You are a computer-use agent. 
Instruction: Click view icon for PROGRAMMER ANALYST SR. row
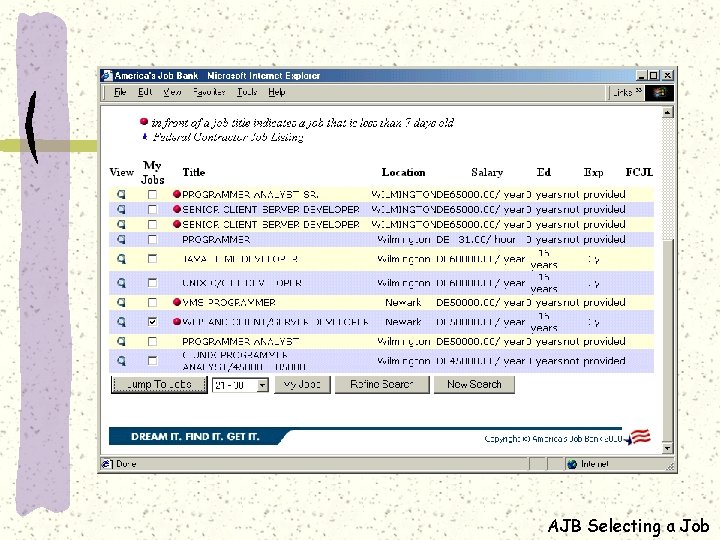(121, 195)
